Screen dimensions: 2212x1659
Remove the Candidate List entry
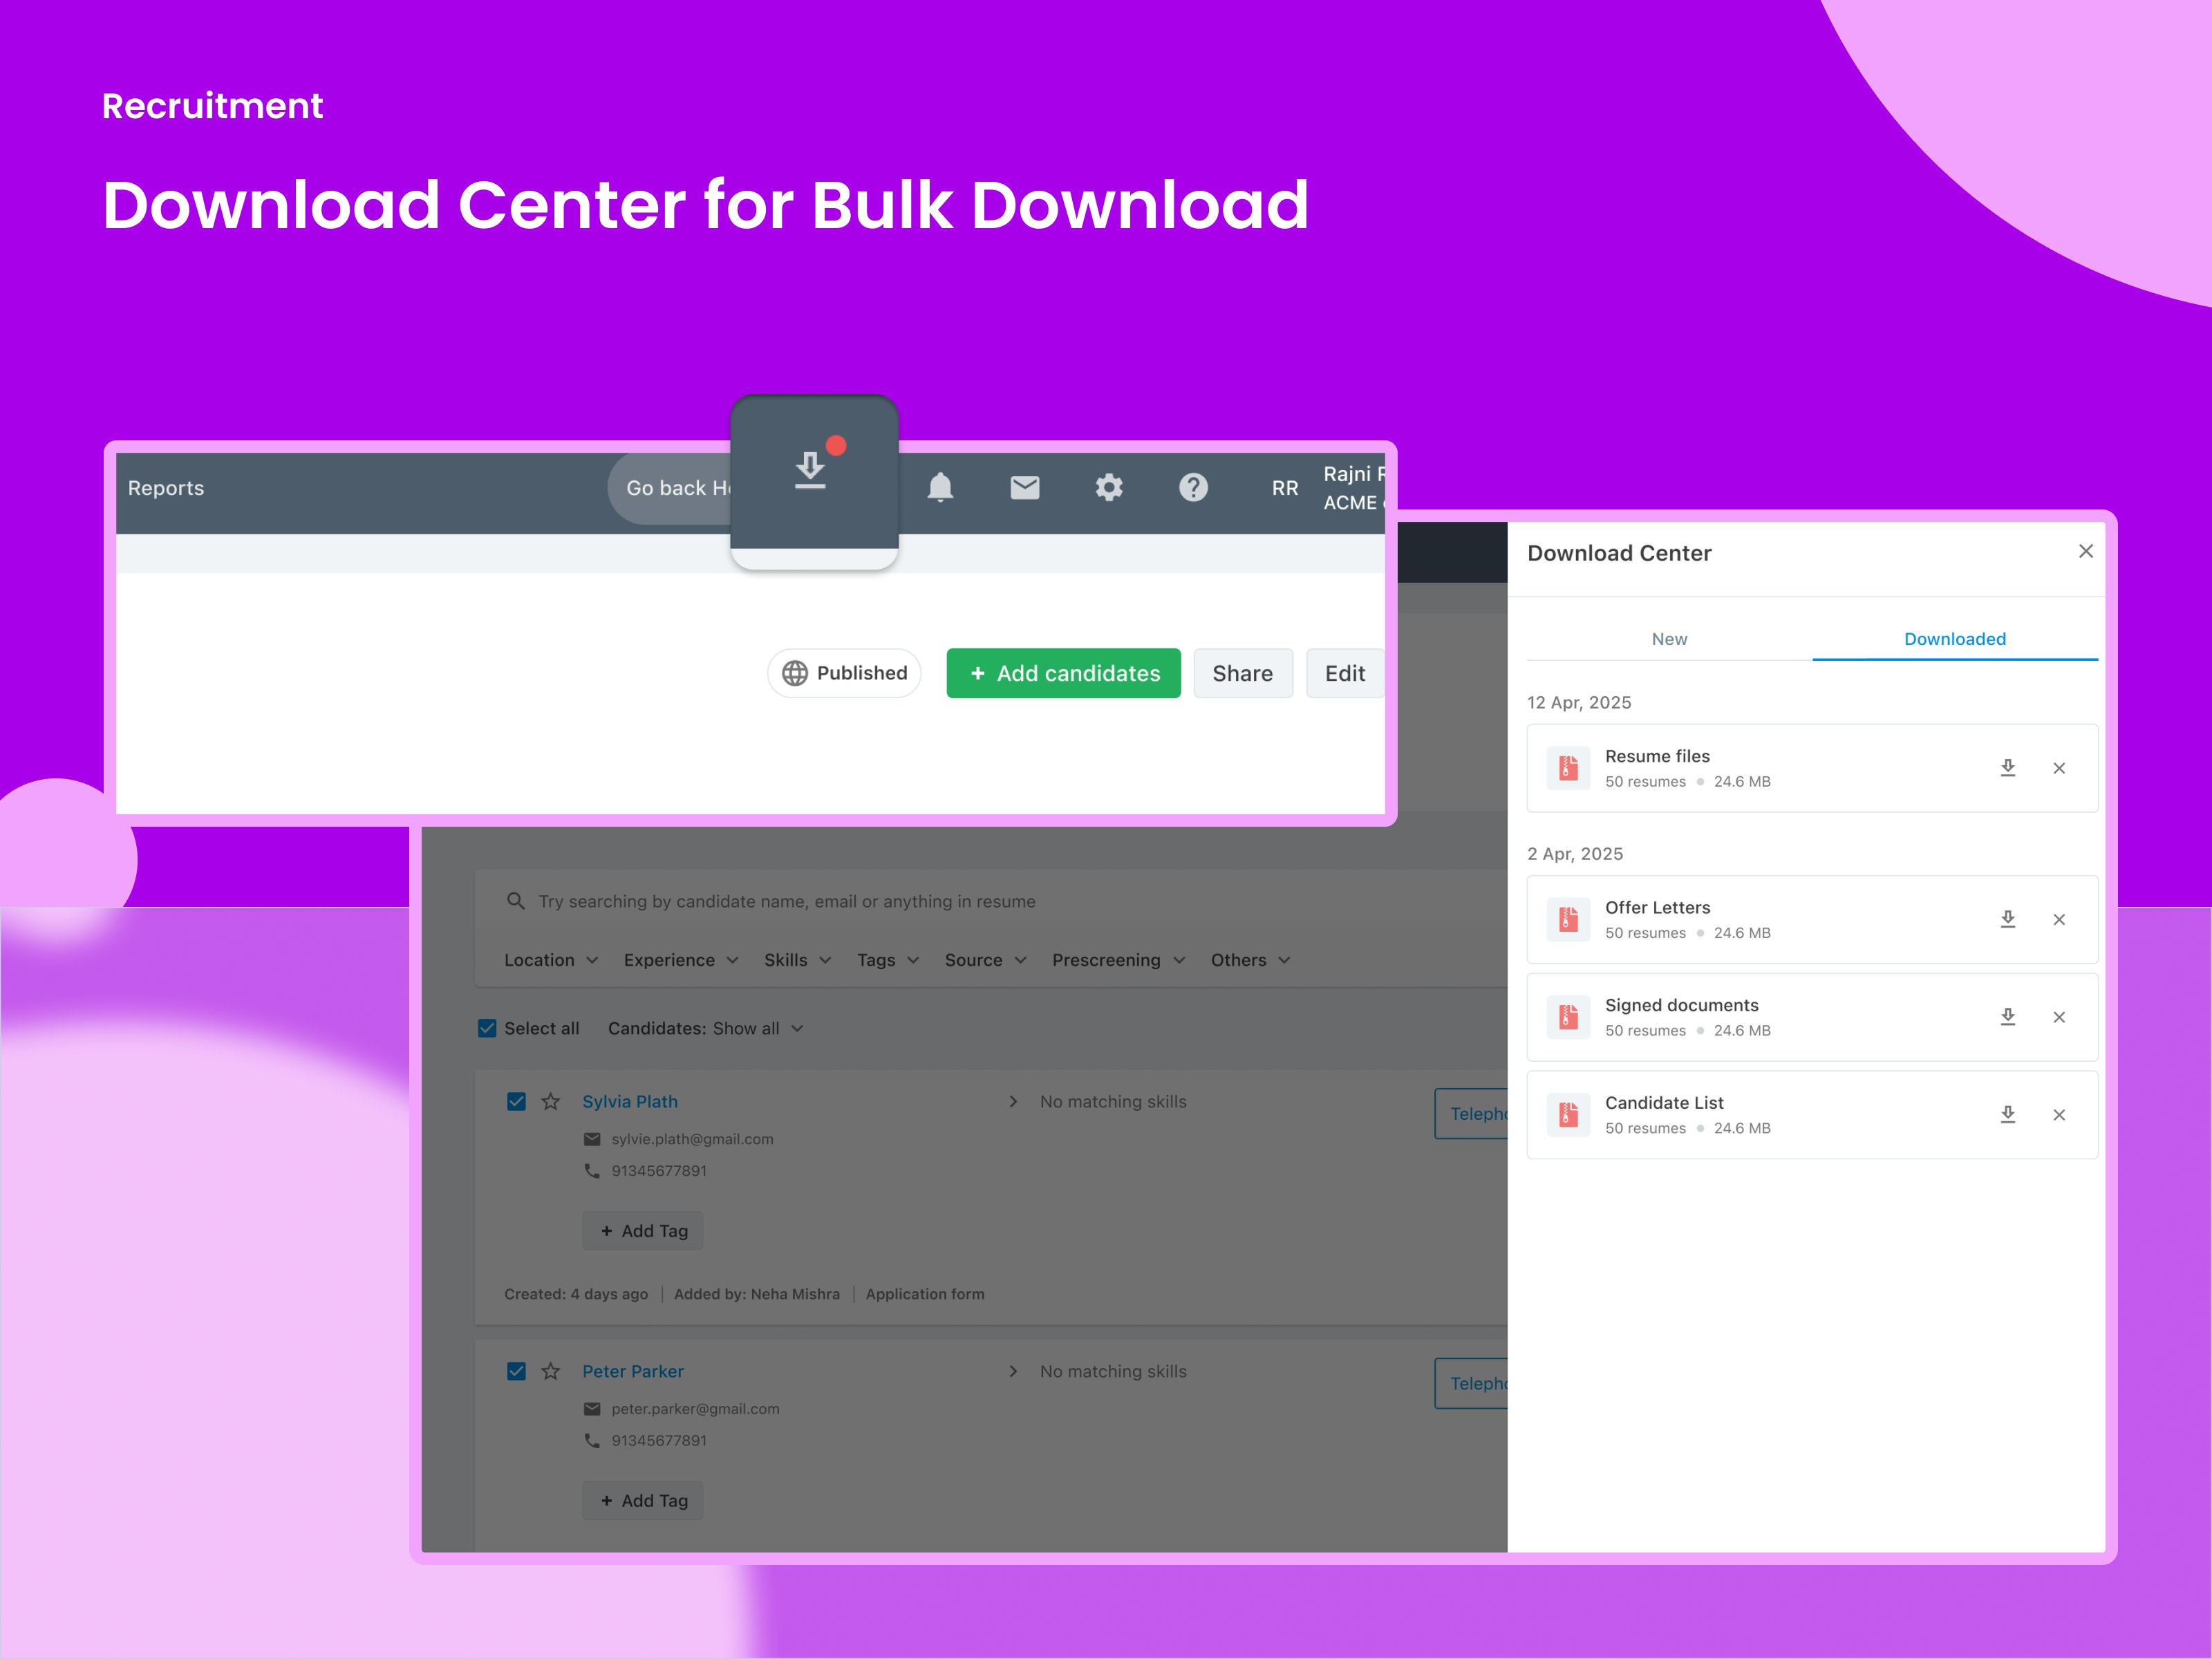pyautogui.click(x=2059, y=1115)
